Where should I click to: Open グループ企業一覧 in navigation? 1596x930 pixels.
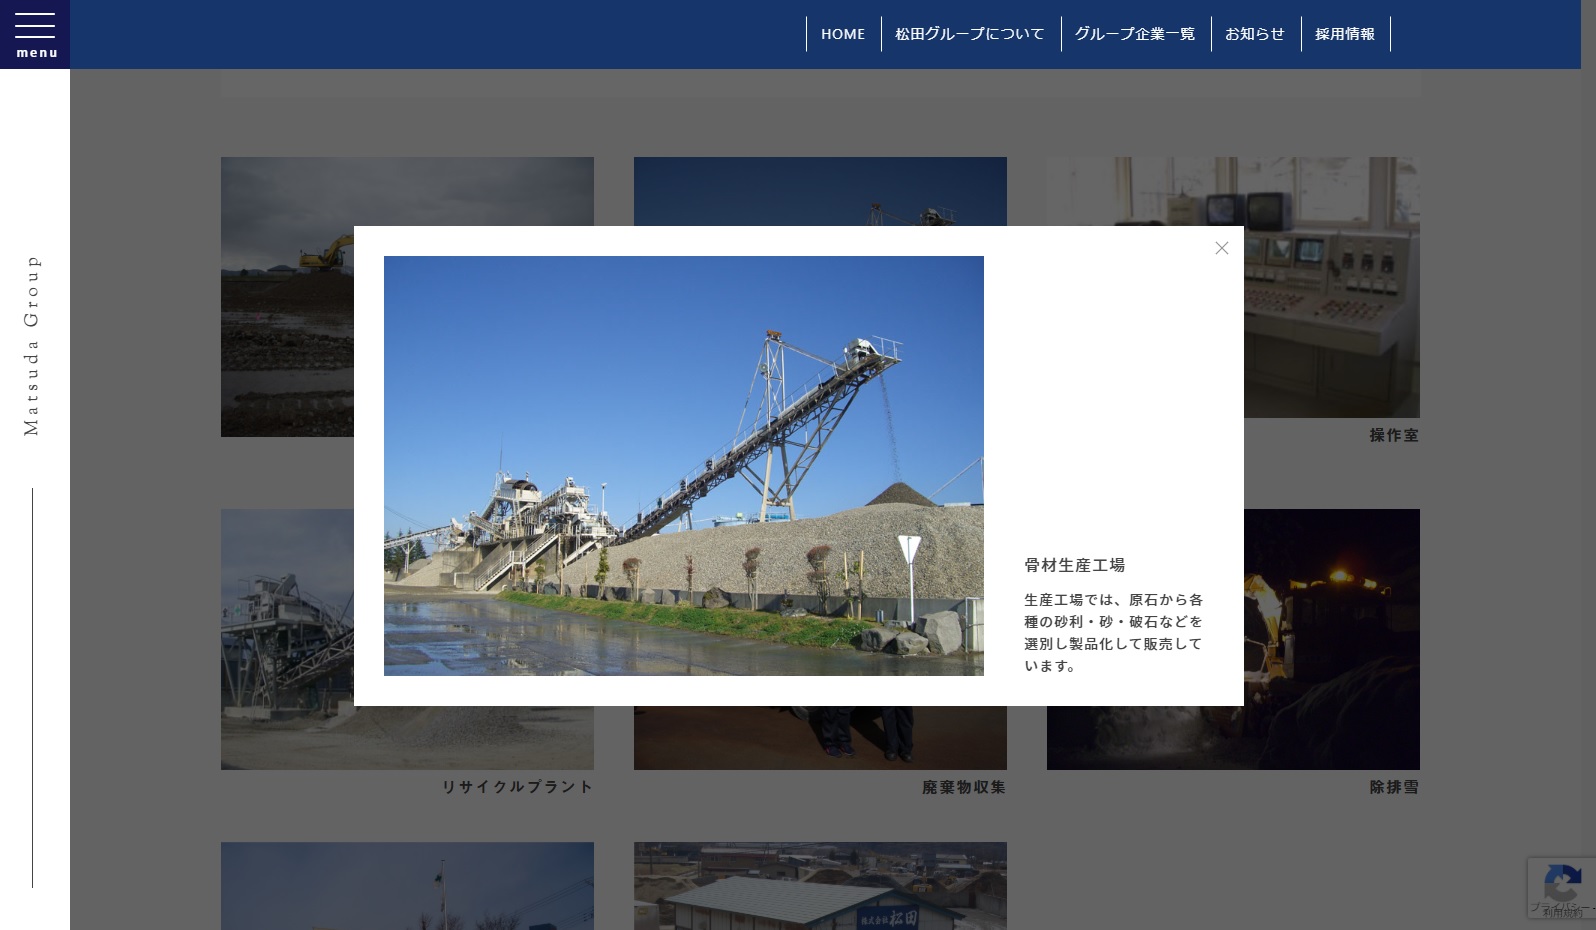tap(1135, 34)
